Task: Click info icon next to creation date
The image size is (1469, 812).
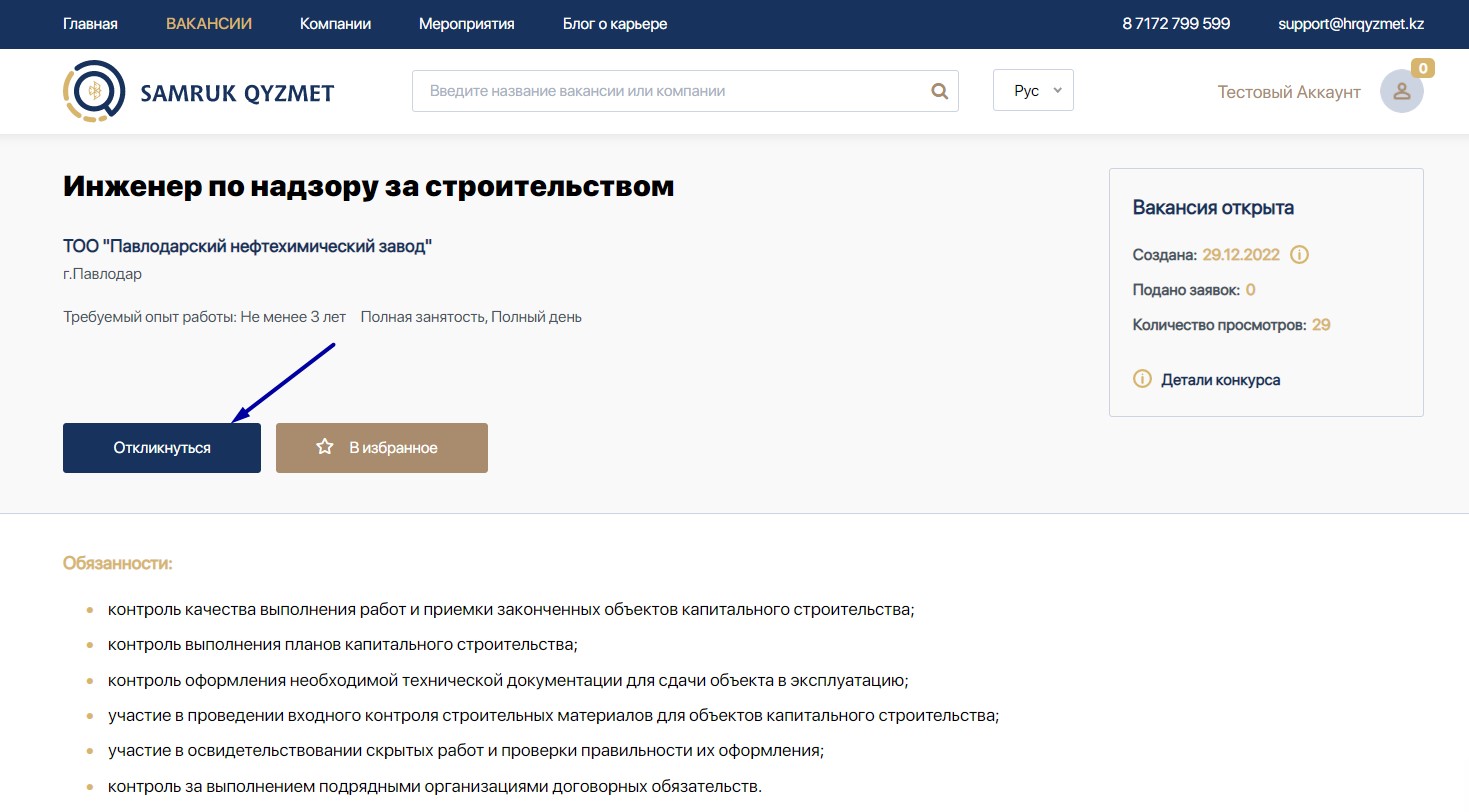Action: click(1299, 255)
